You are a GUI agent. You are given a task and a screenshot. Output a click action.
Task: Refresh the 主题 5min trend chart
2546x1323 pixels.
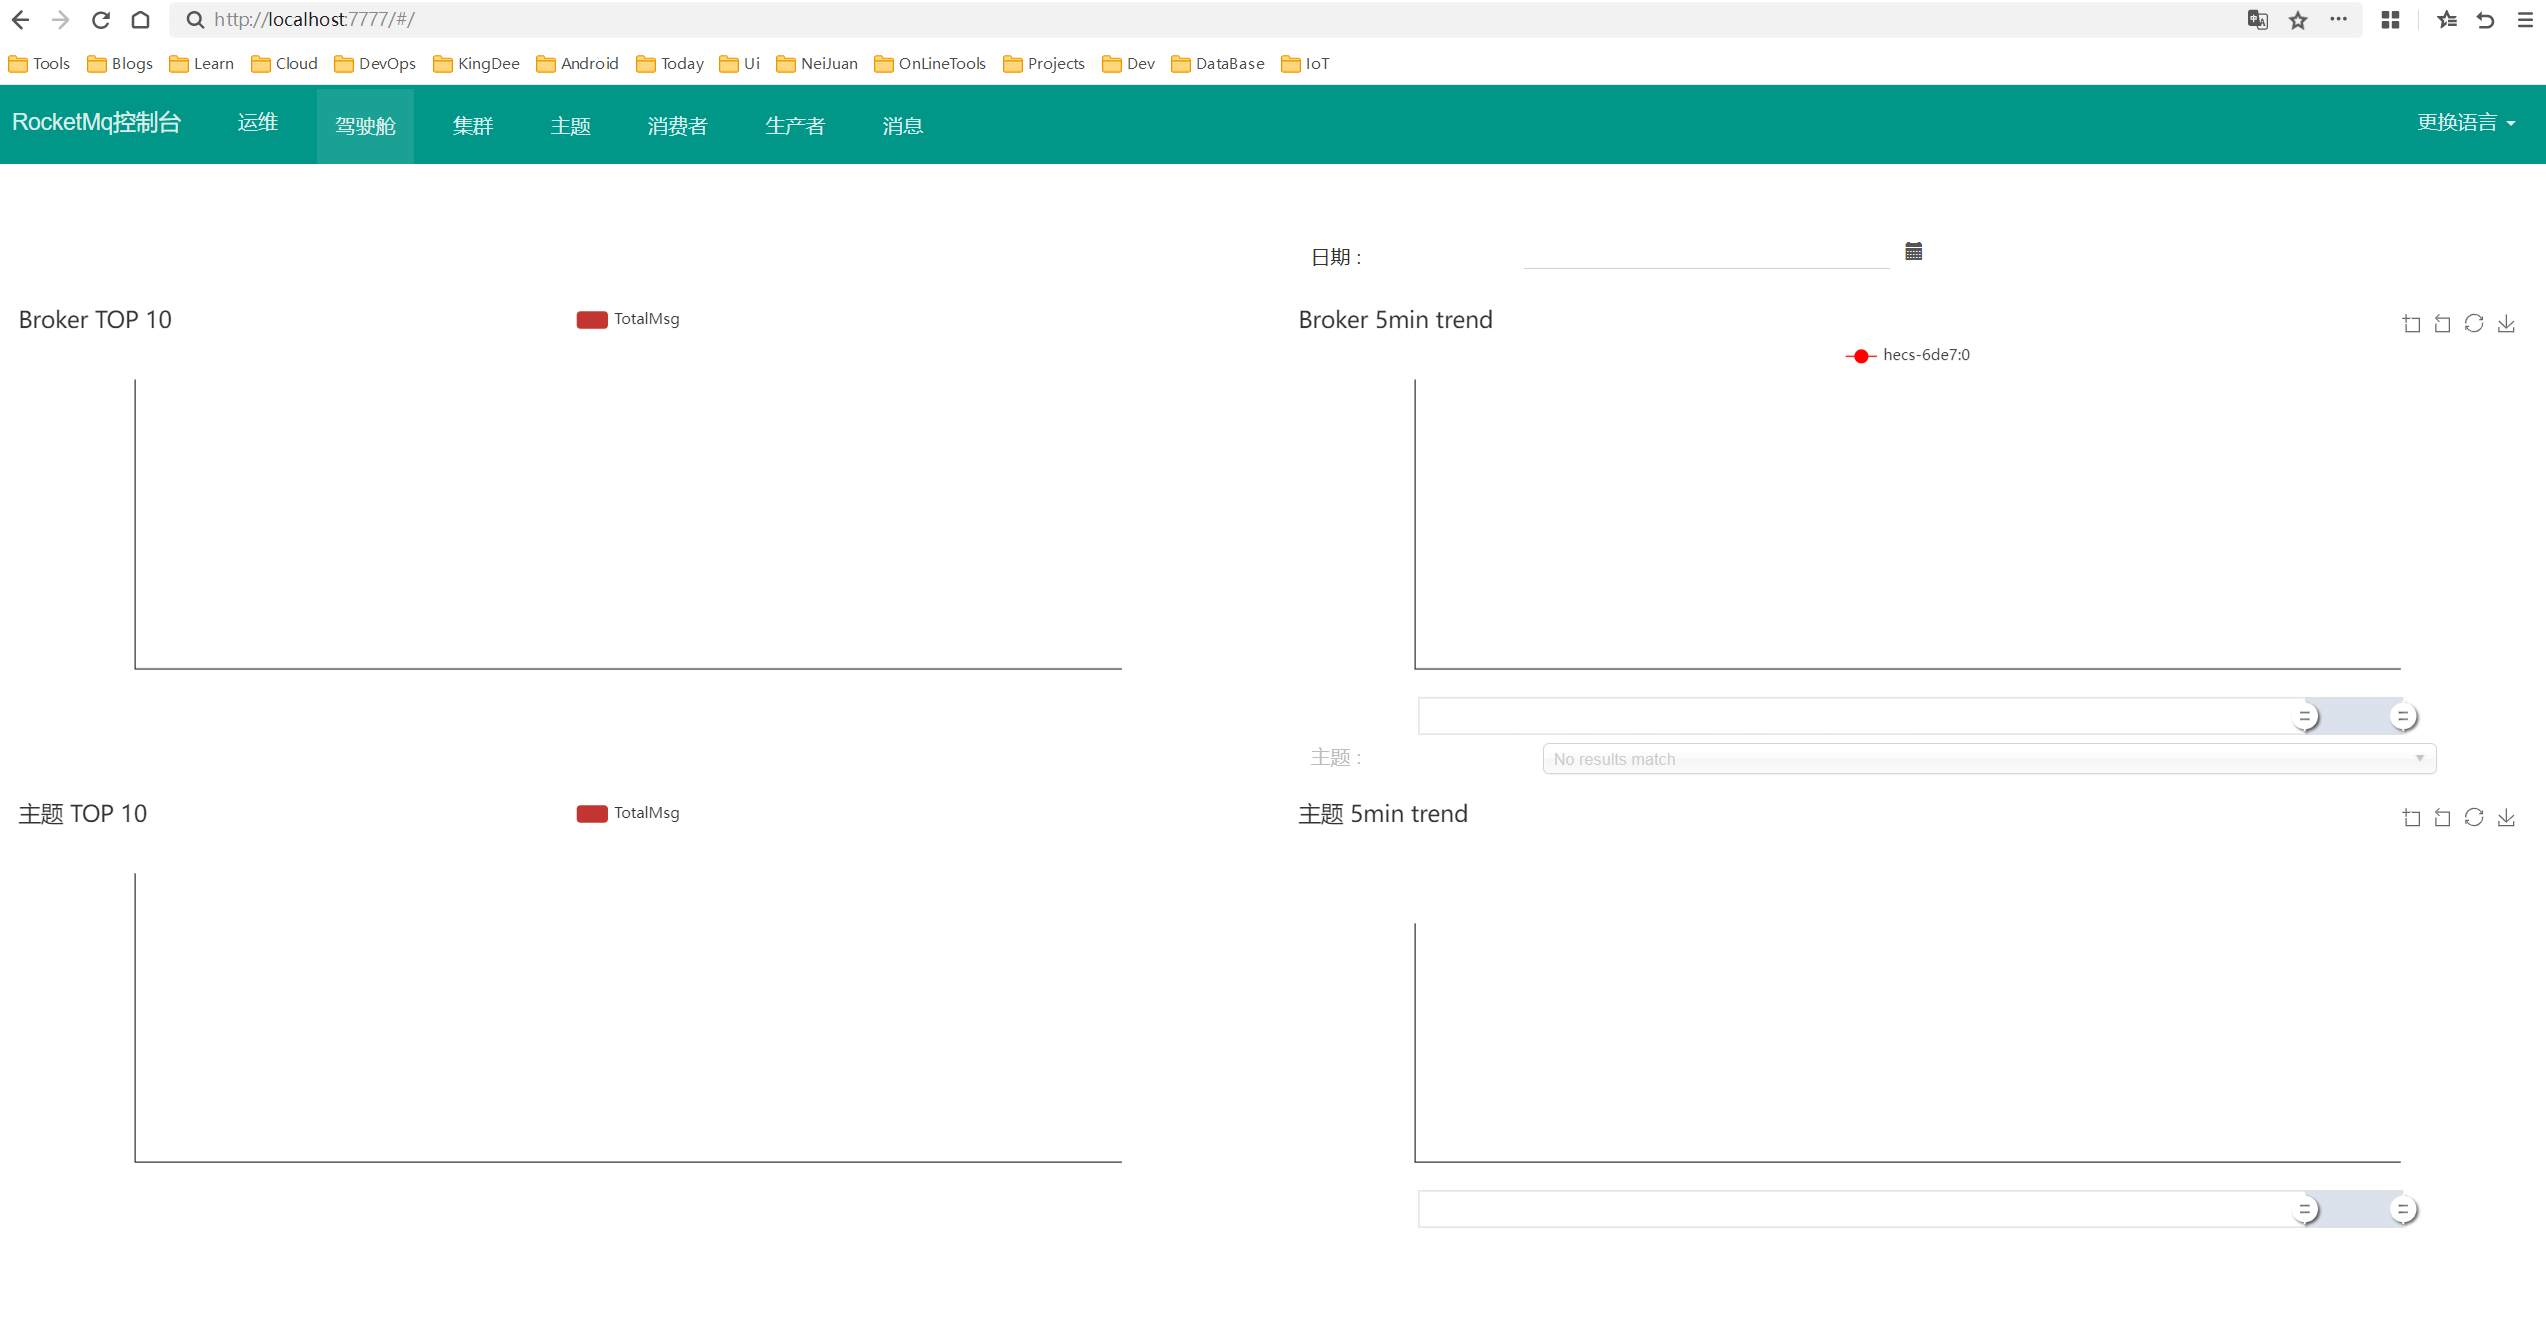point(2474,817)
